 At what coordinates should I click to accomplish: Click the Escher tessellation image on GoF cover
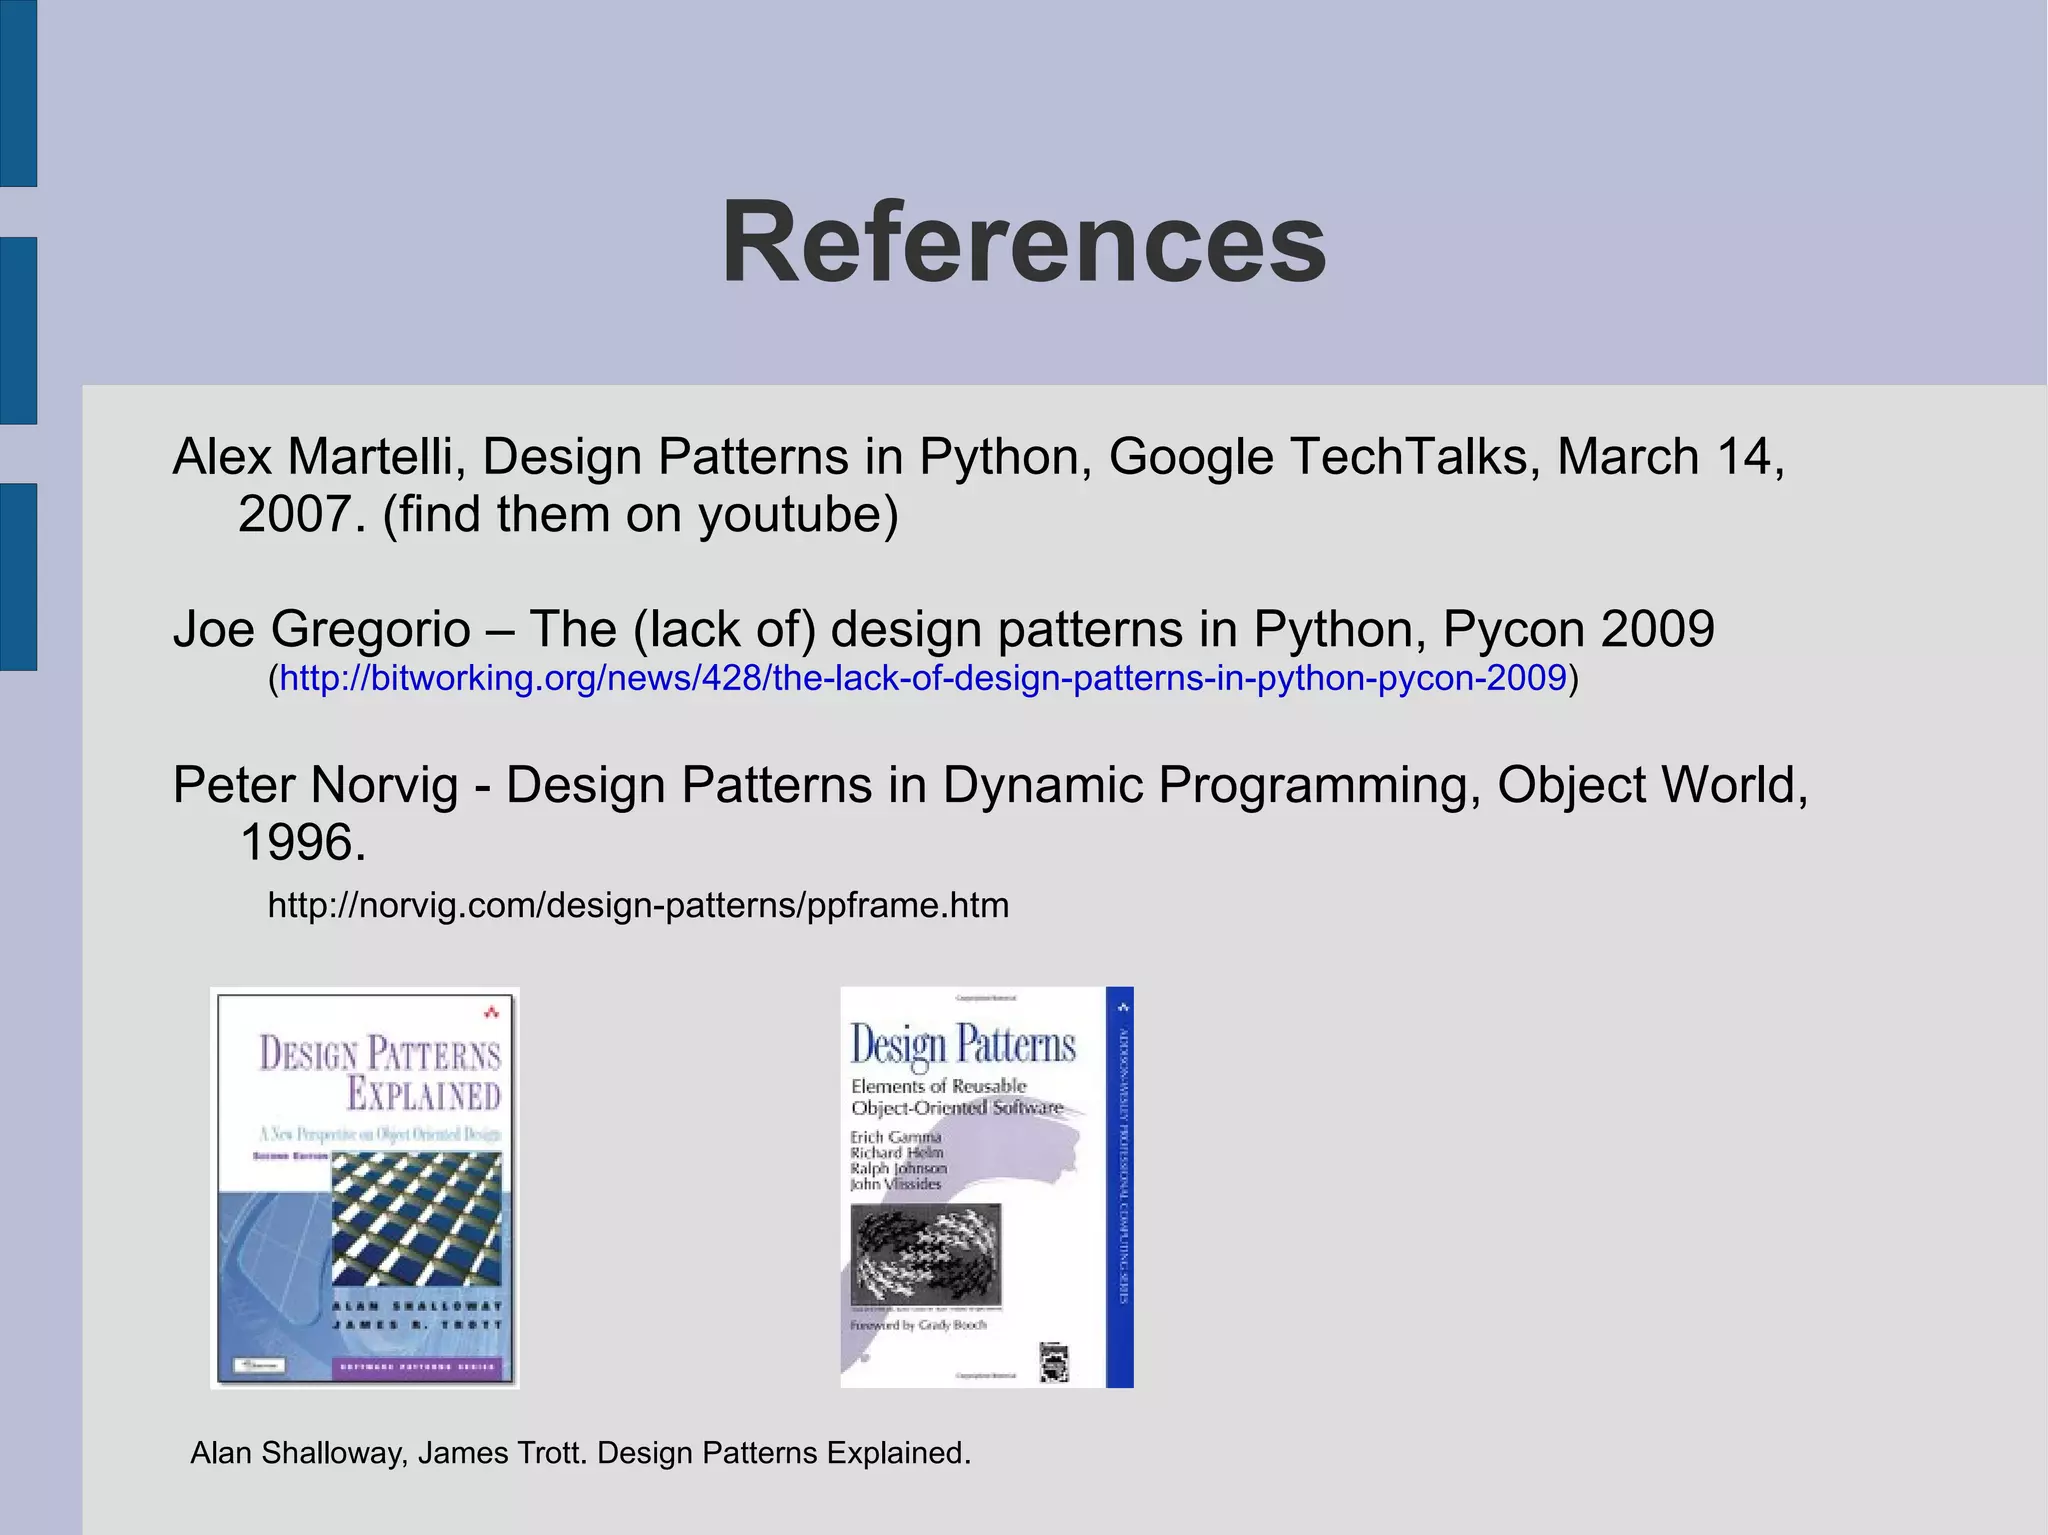[925, 1256]
